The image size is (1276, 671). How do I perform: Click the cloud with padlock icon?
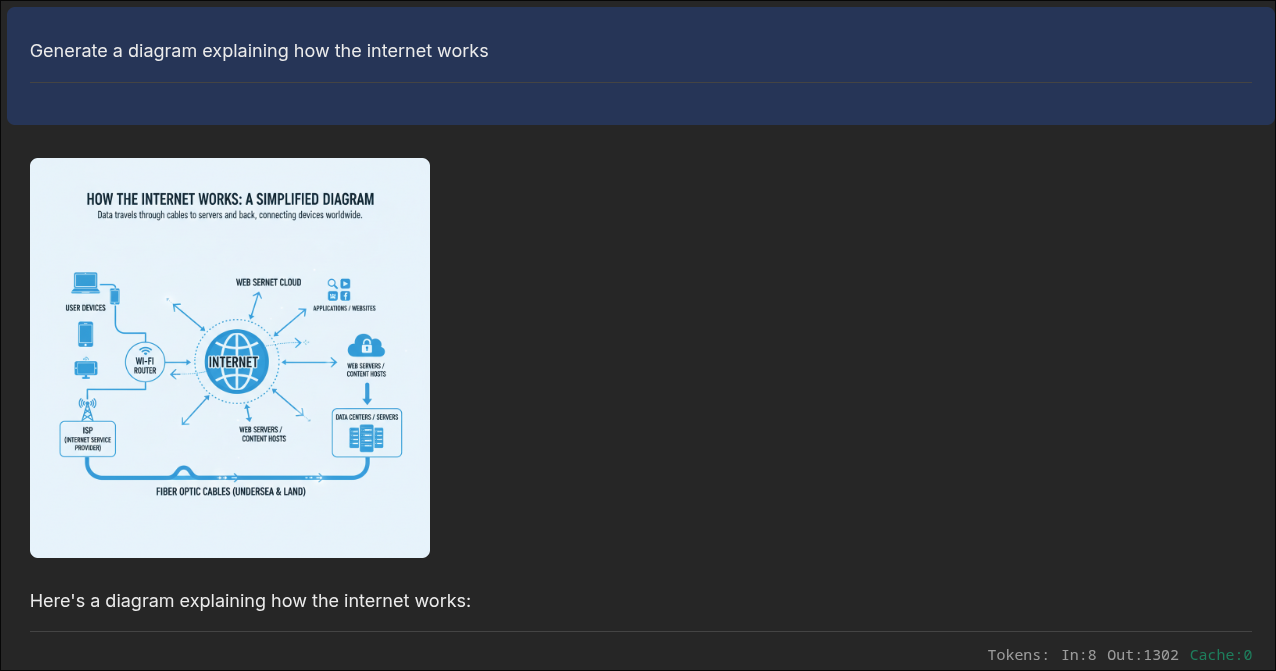coord(366,346)
